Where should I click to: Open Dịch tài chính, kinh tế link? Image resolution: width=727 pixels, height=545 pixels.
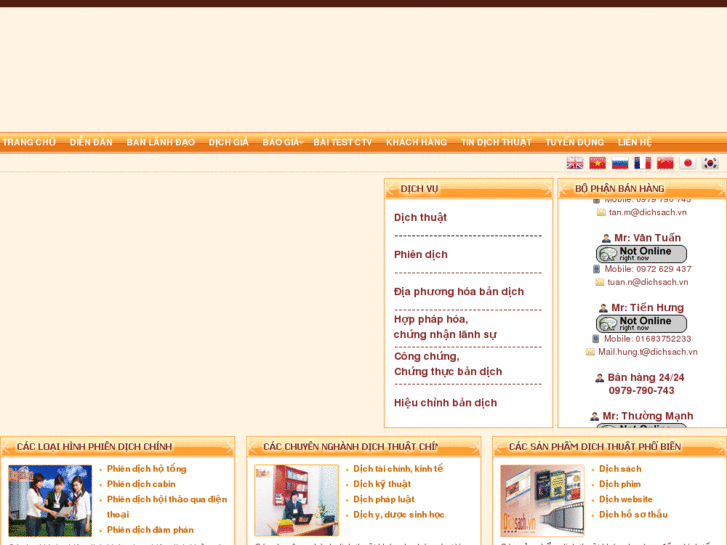pyautogui.click(x=398, y=469)
